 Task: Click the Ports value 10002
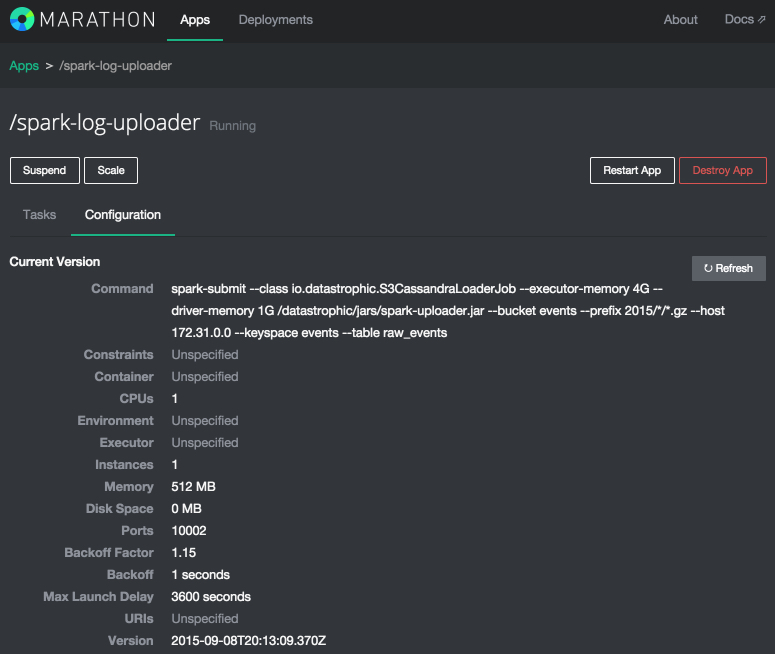pyautogui.click(x=189, y=530)
